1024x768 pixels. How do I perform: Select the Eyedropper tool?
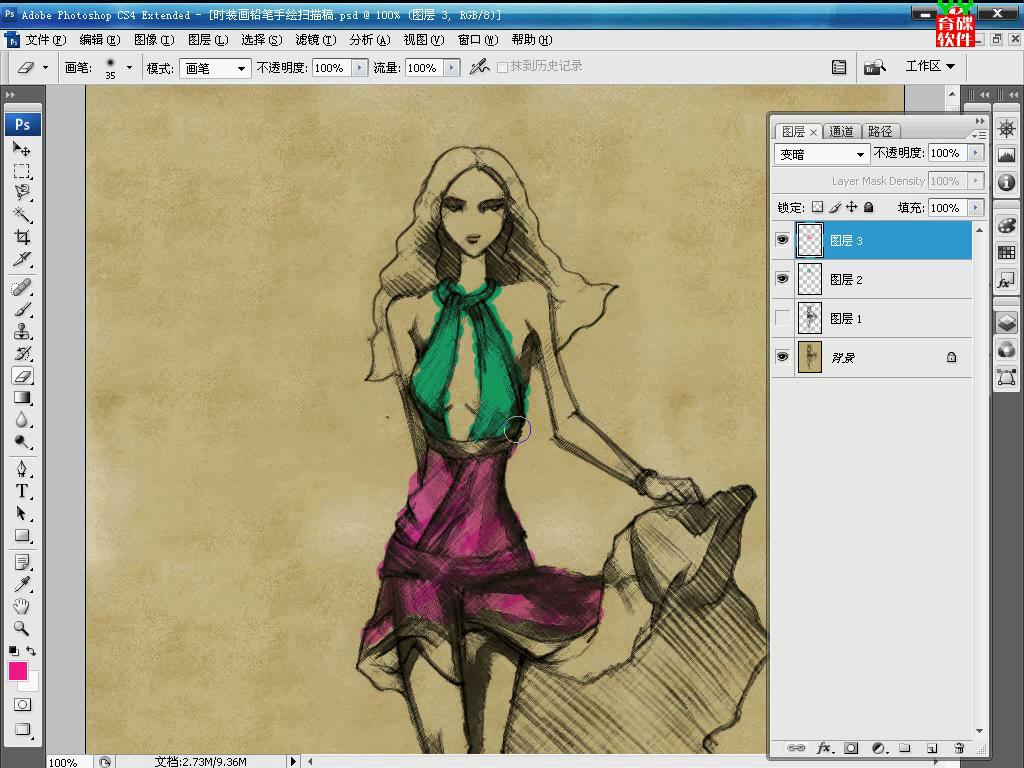point(22,584)
